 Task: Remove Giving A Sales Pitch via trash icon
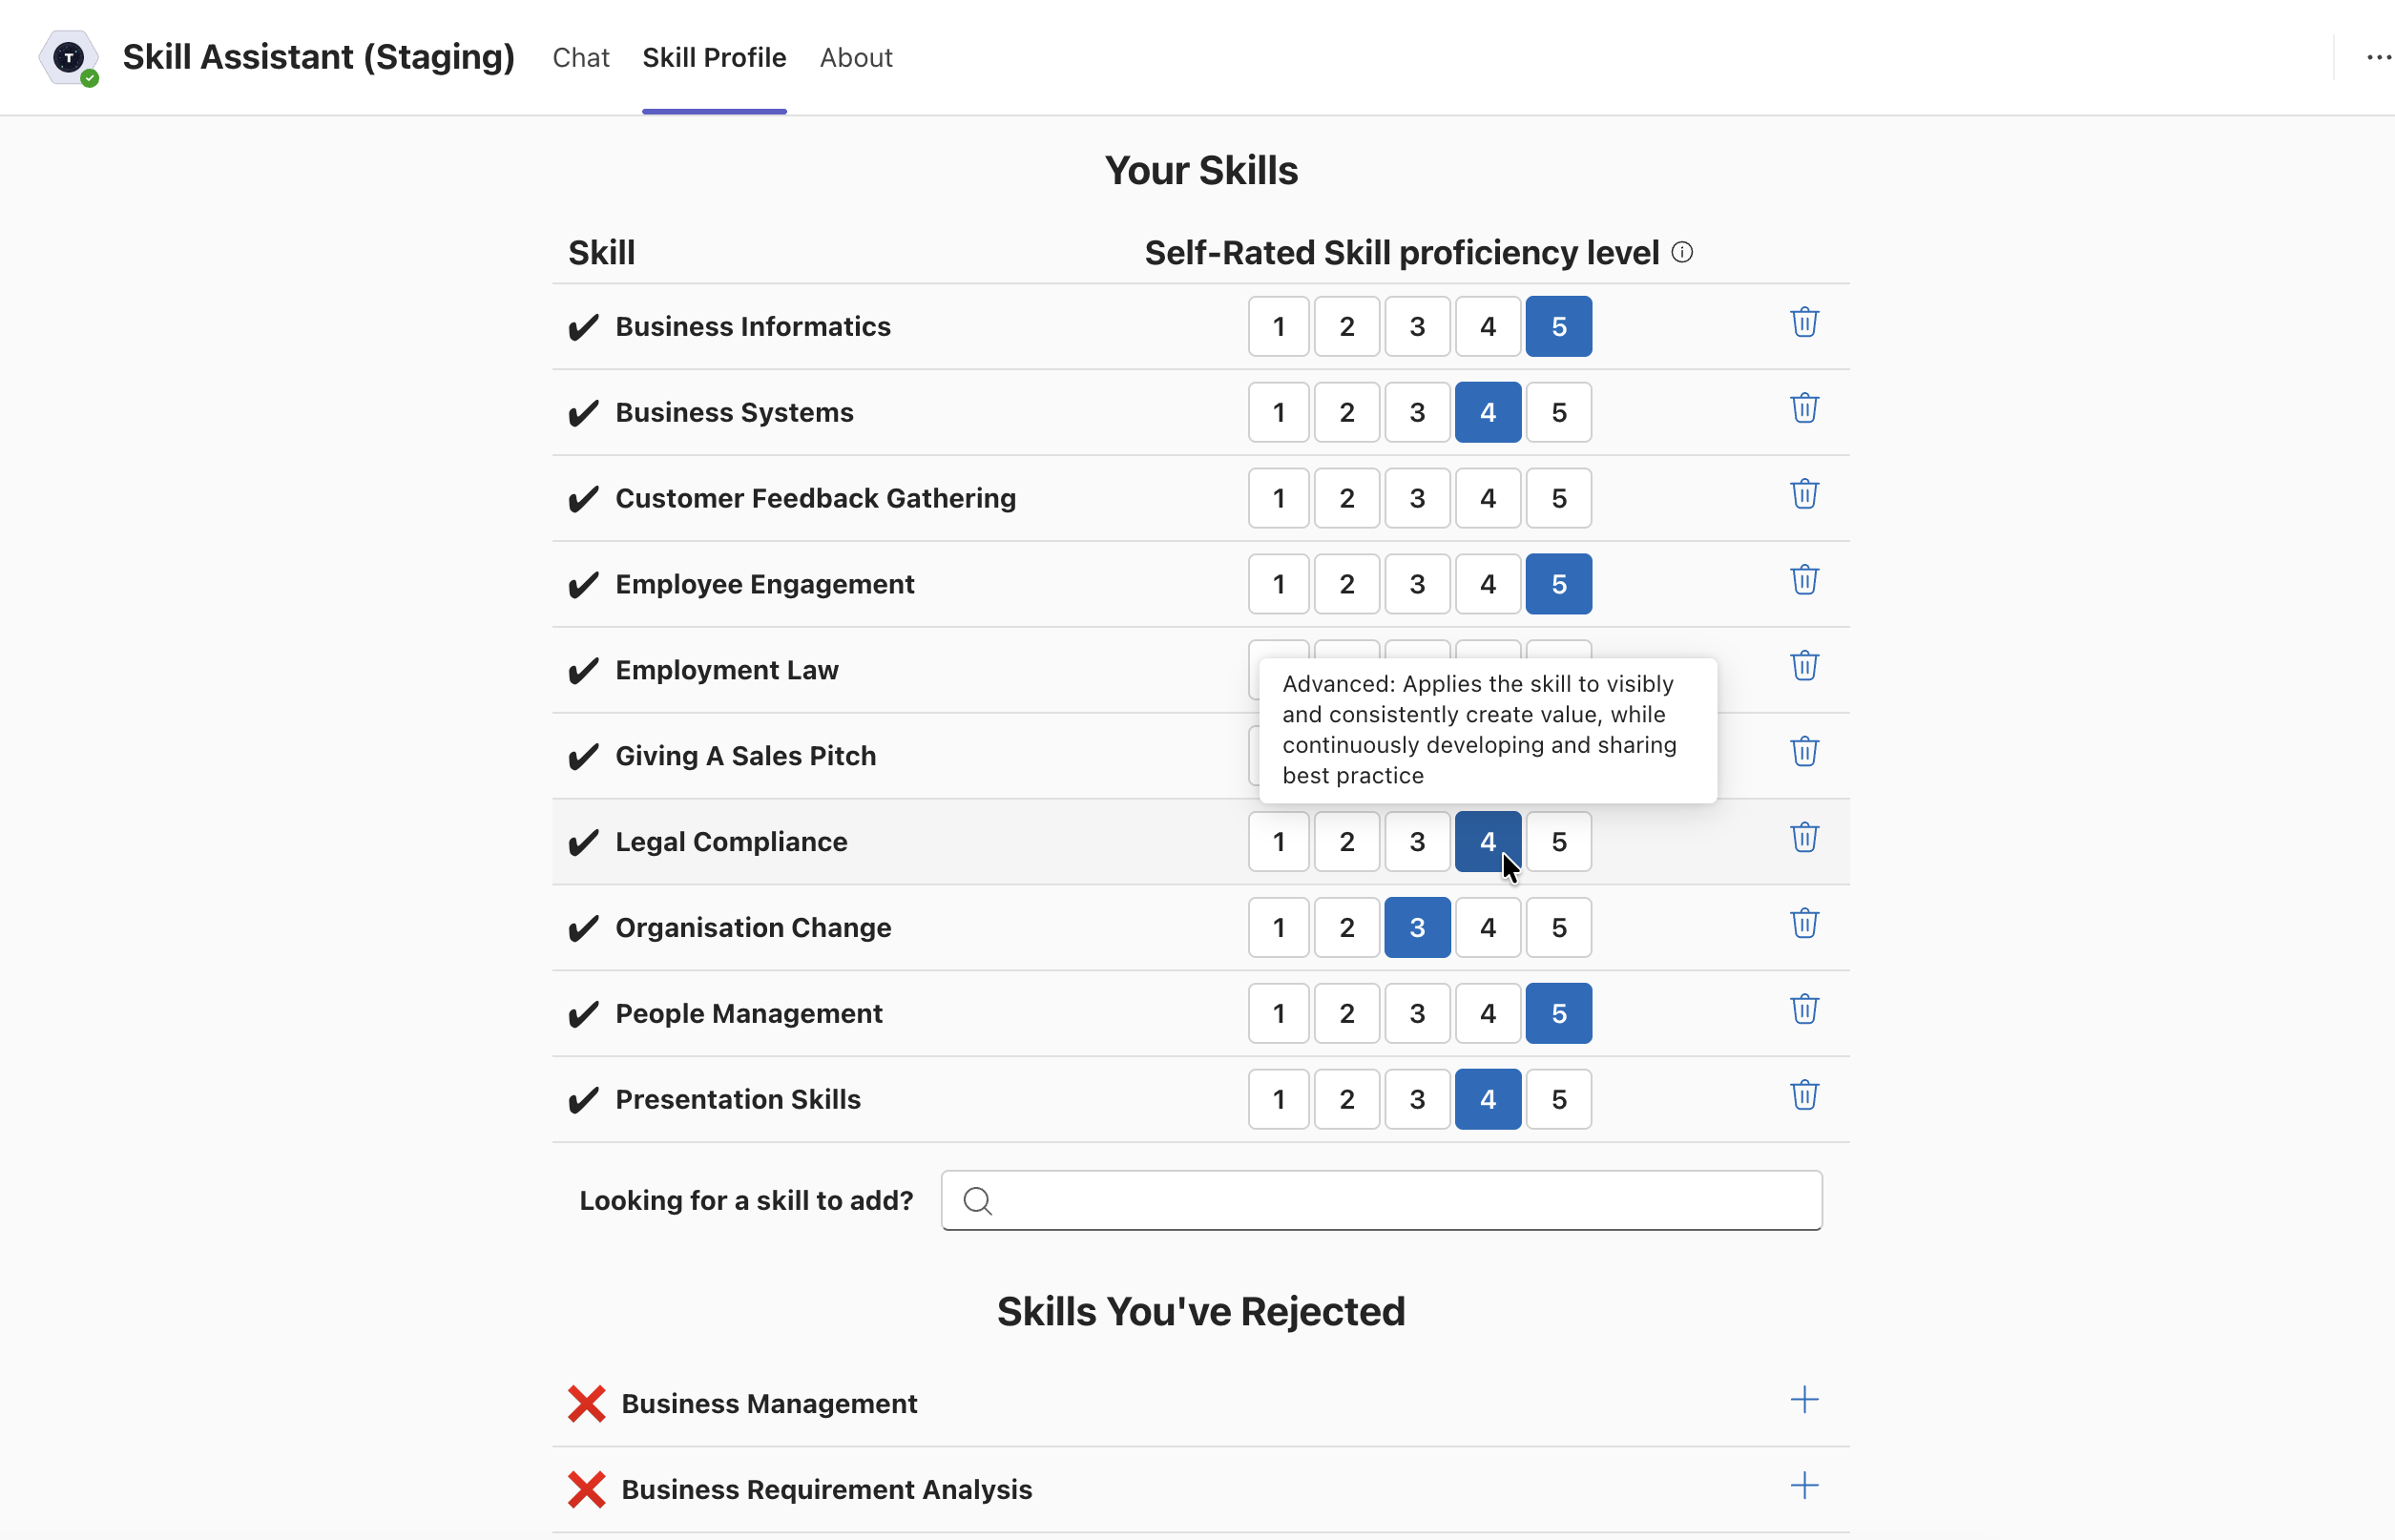1803,752
